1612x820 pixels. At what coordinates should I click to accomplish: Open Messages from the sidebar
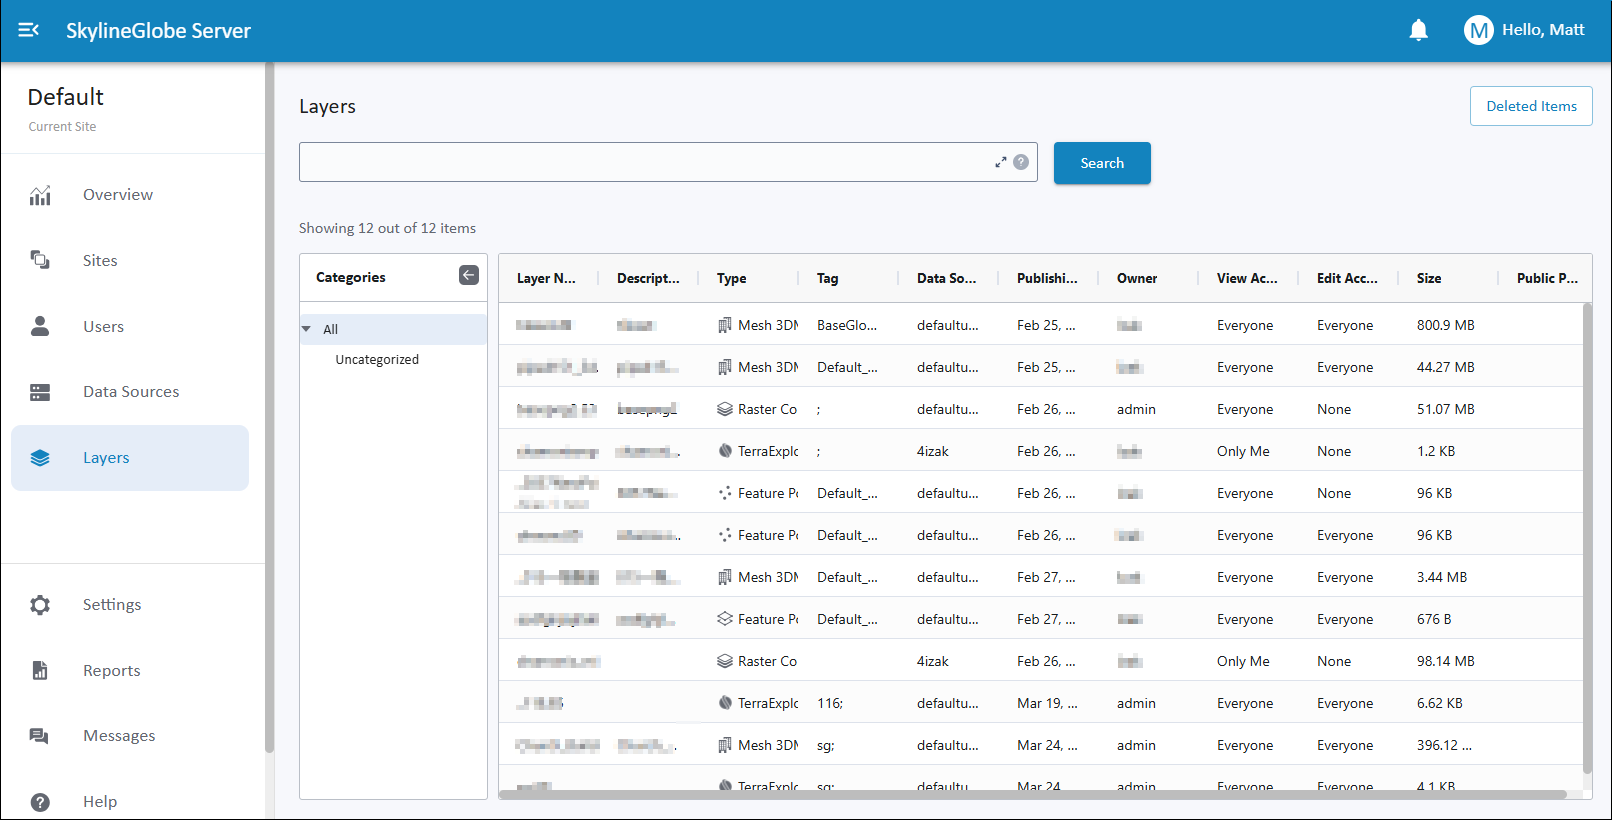tap(119, 736)
